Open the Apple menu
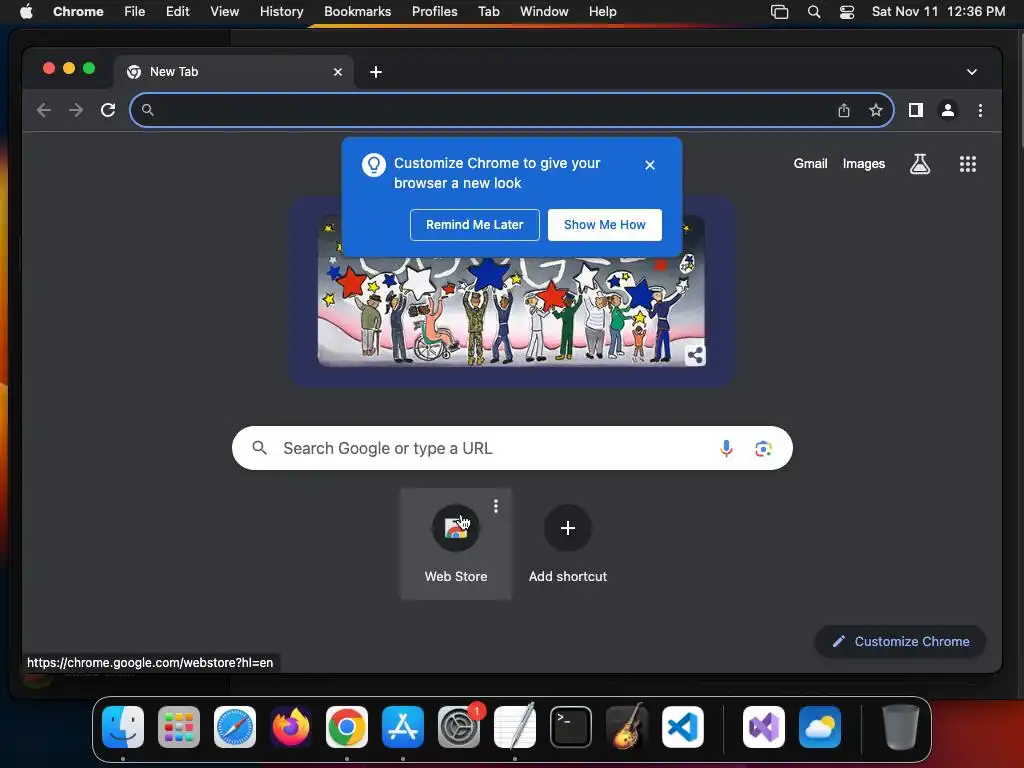Screen dimensions: 1024x768 tap(26, 11)
